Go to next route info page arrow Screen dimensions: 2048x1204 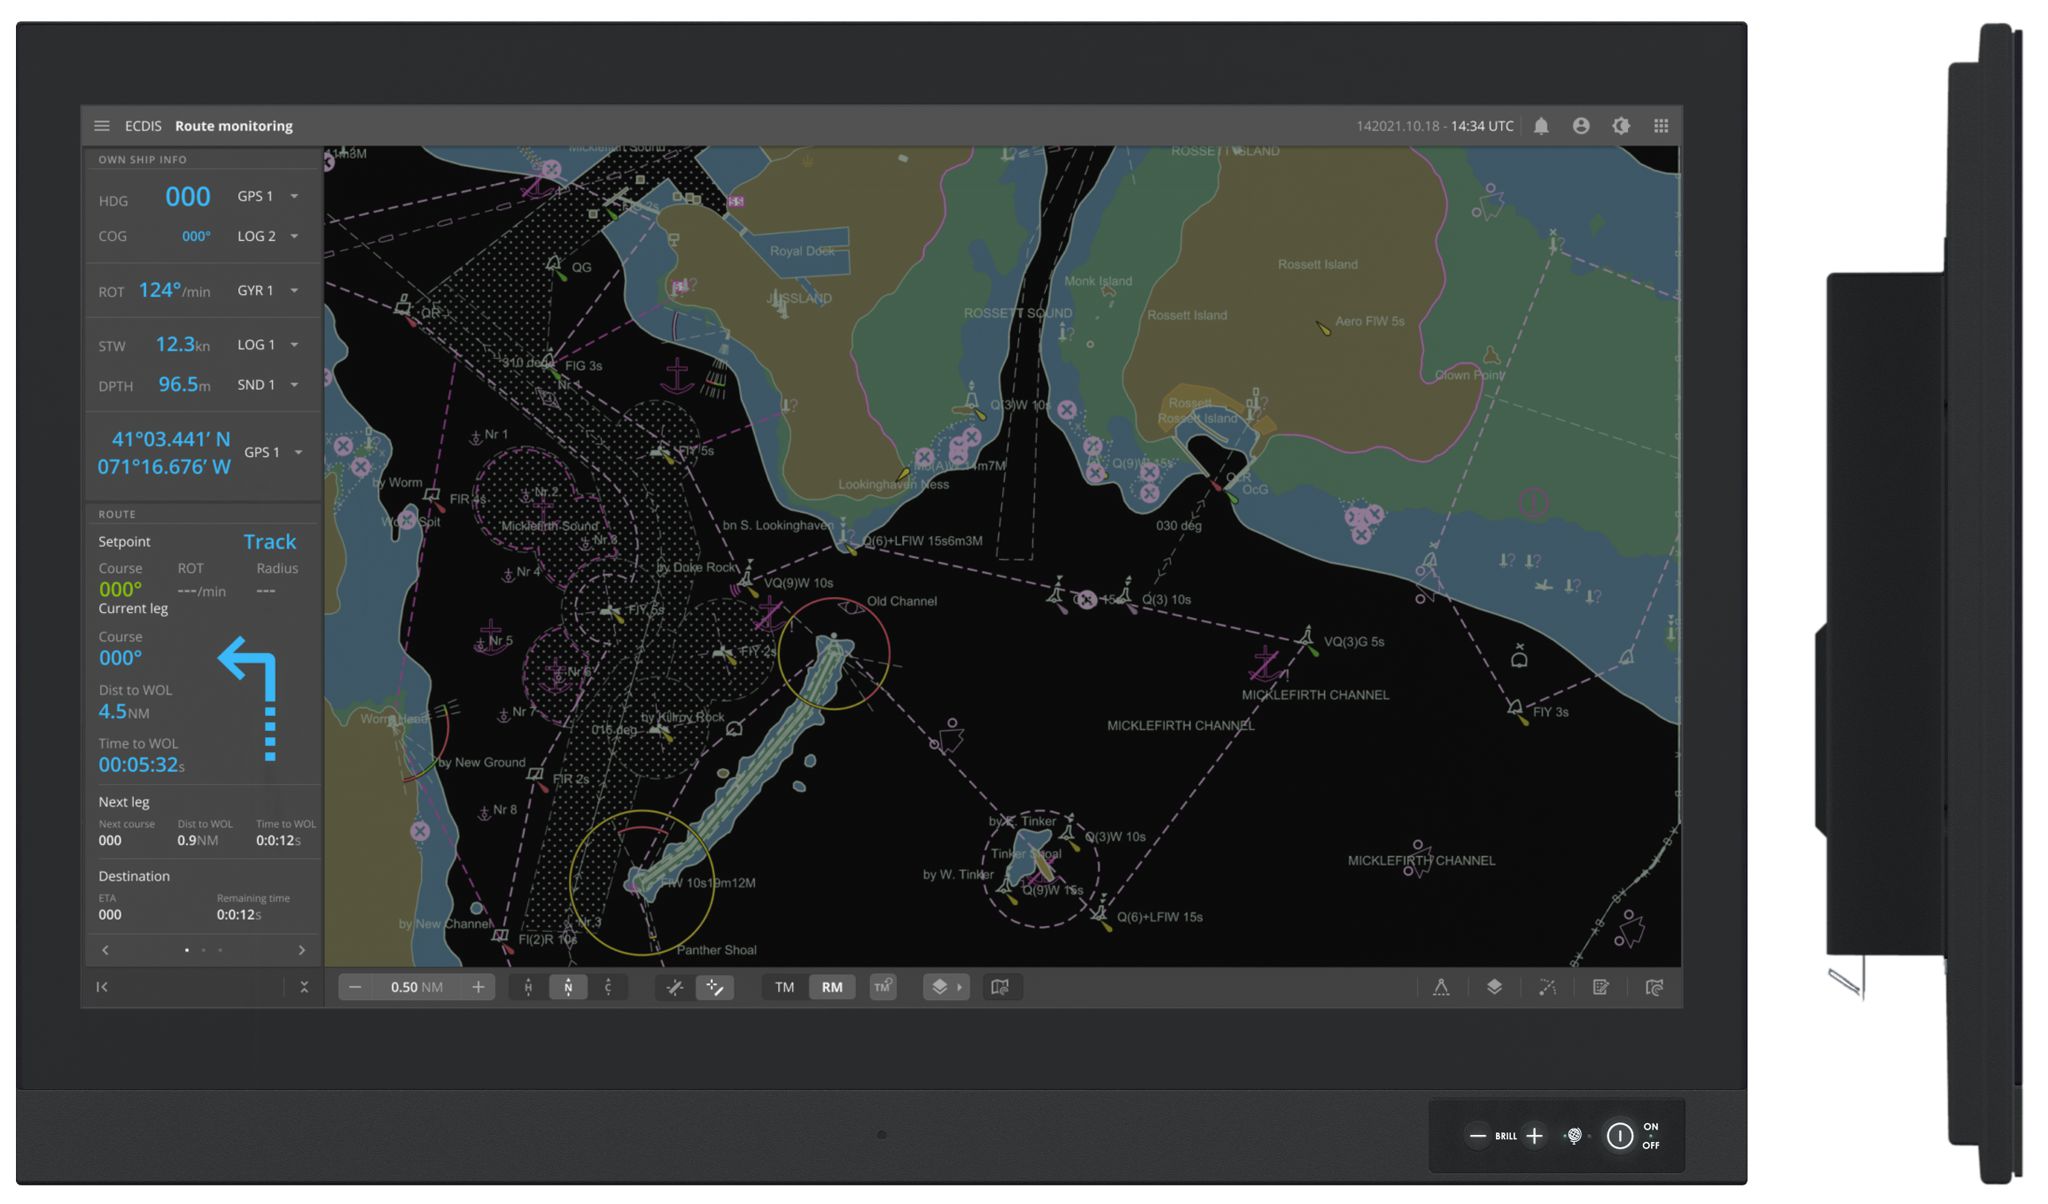[302, 950]
